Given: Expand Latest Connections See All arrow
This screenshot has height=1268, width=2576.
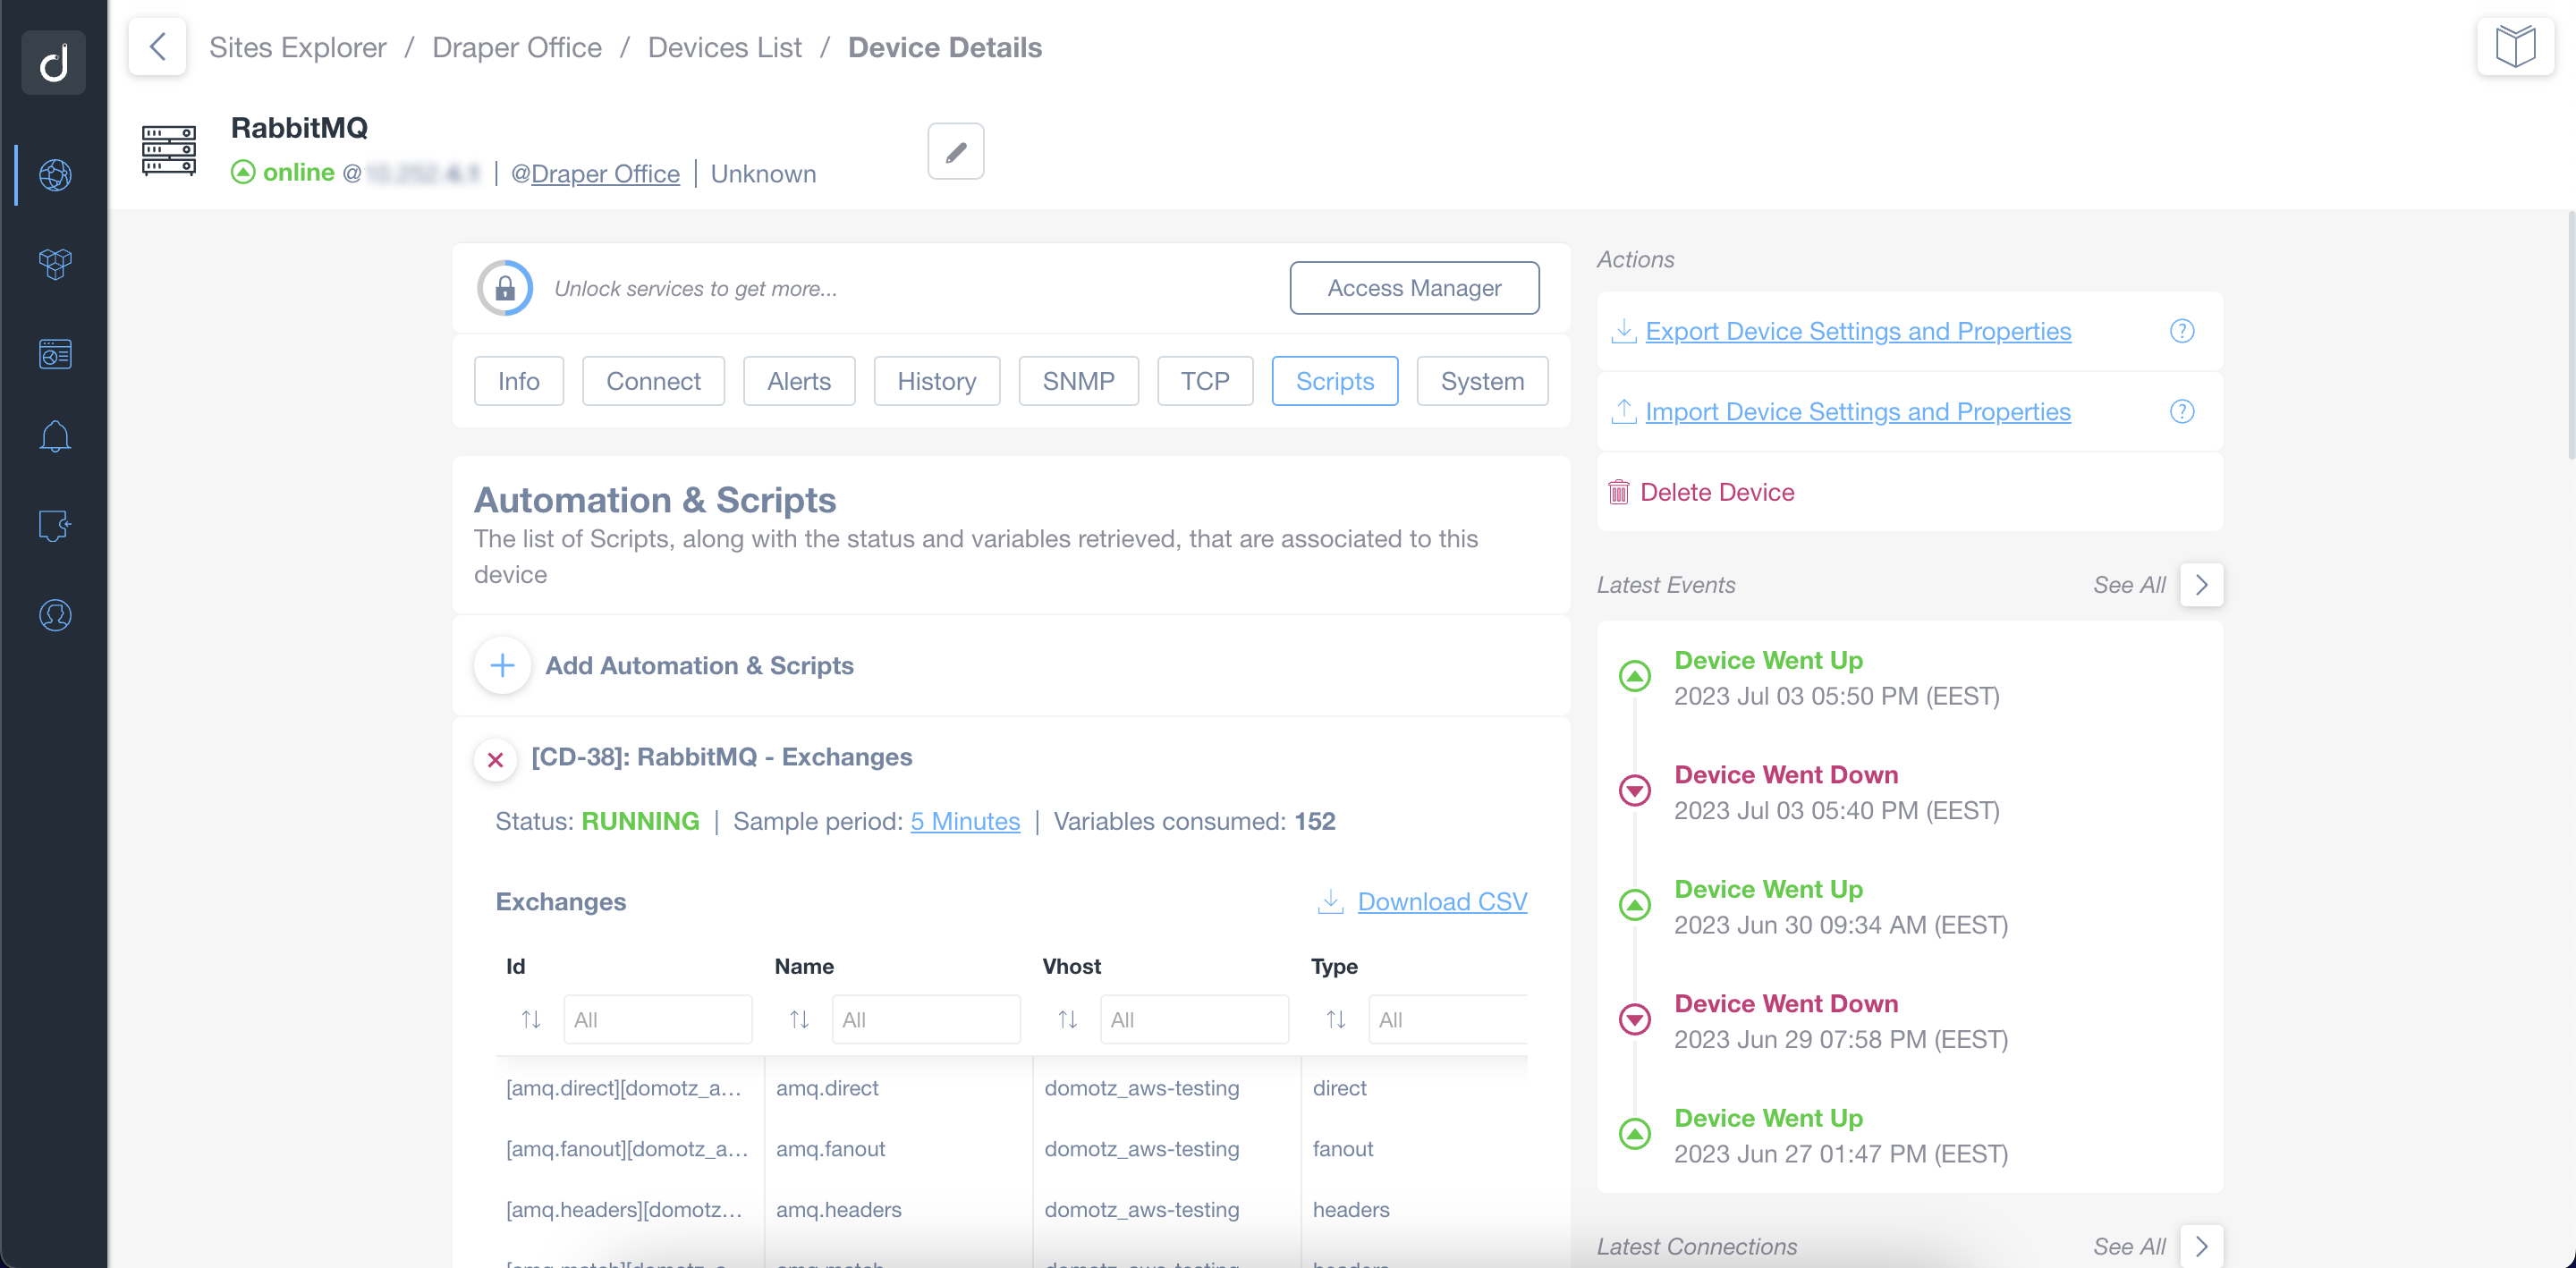Looking at the screenshot, I should 2201,1246.
